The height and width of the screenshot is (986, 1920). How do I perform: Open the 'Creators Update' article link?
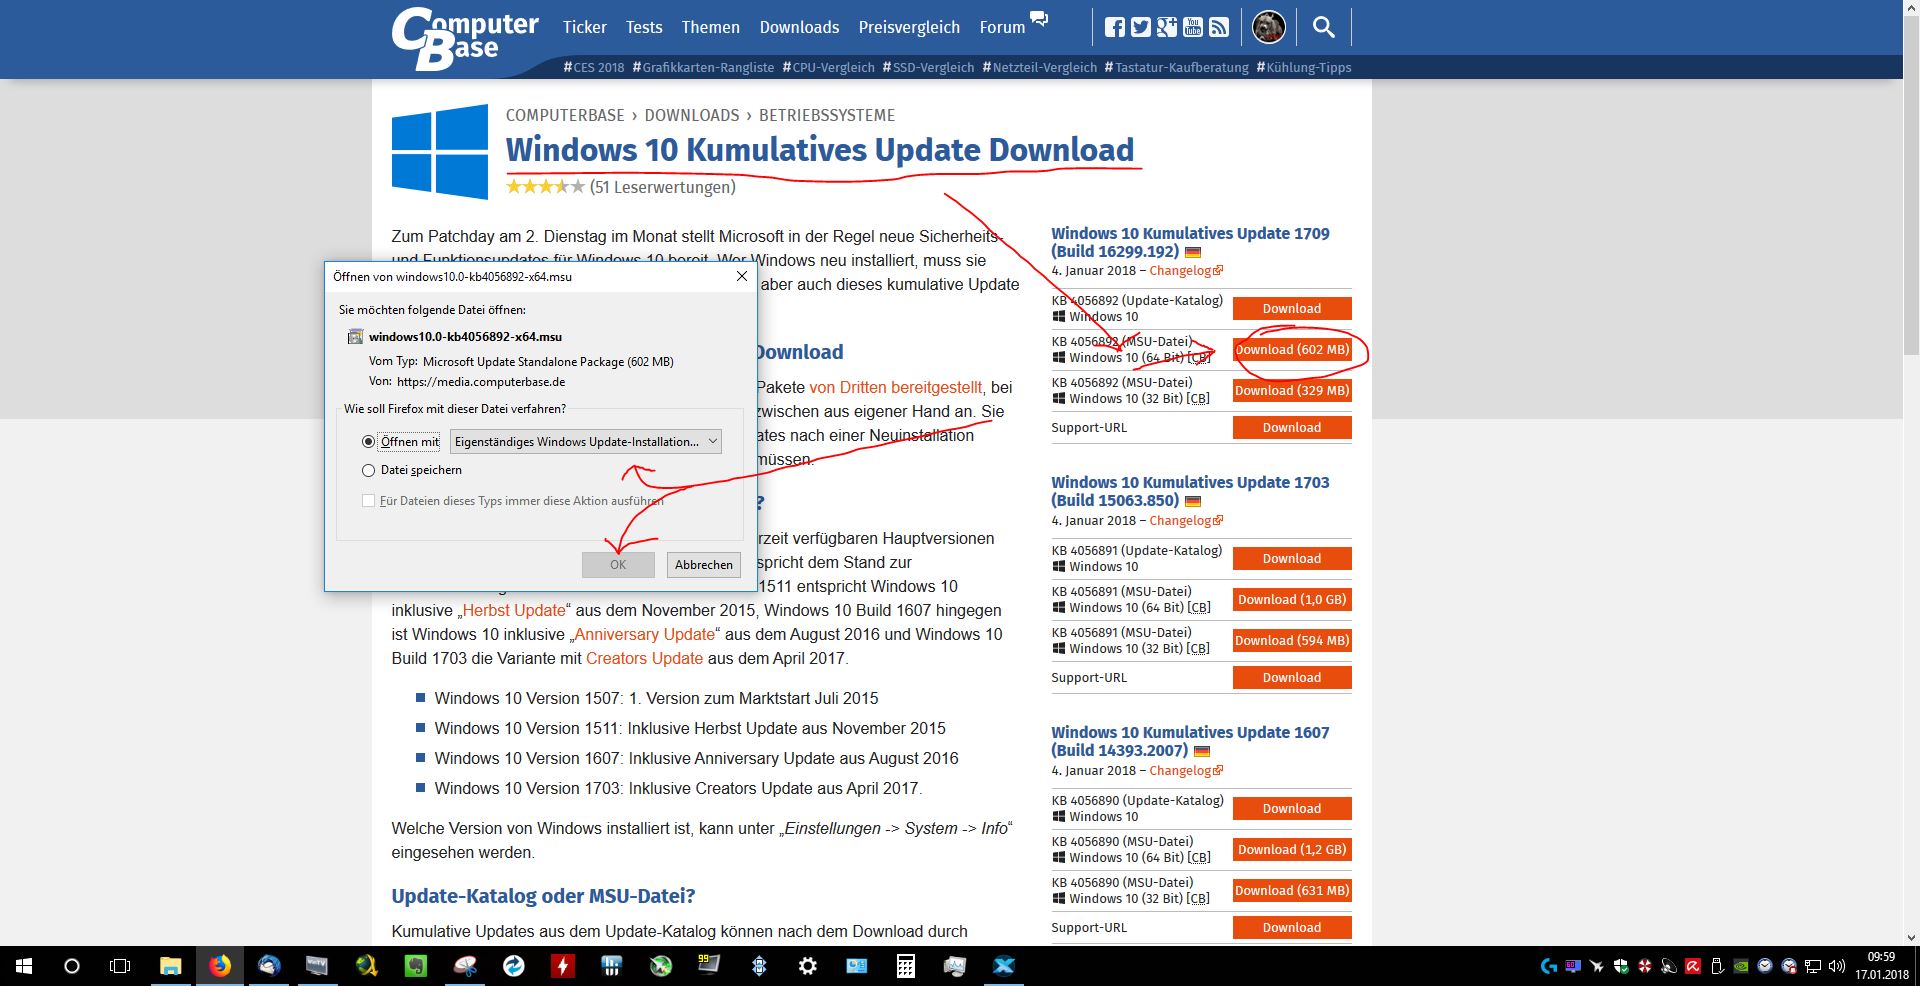(x=644, y=658)
